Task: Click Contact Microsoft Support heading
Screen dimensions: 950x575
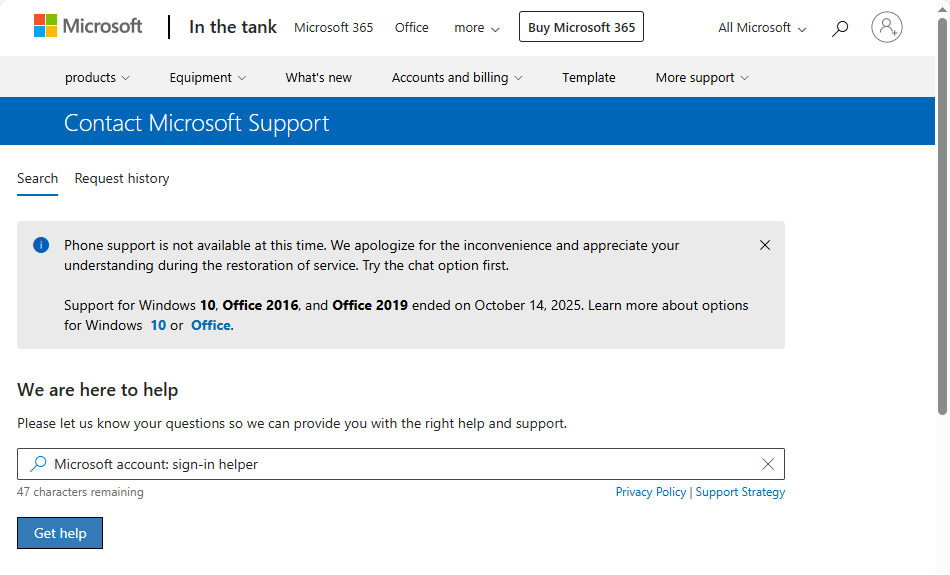Action: coord(196,123)
